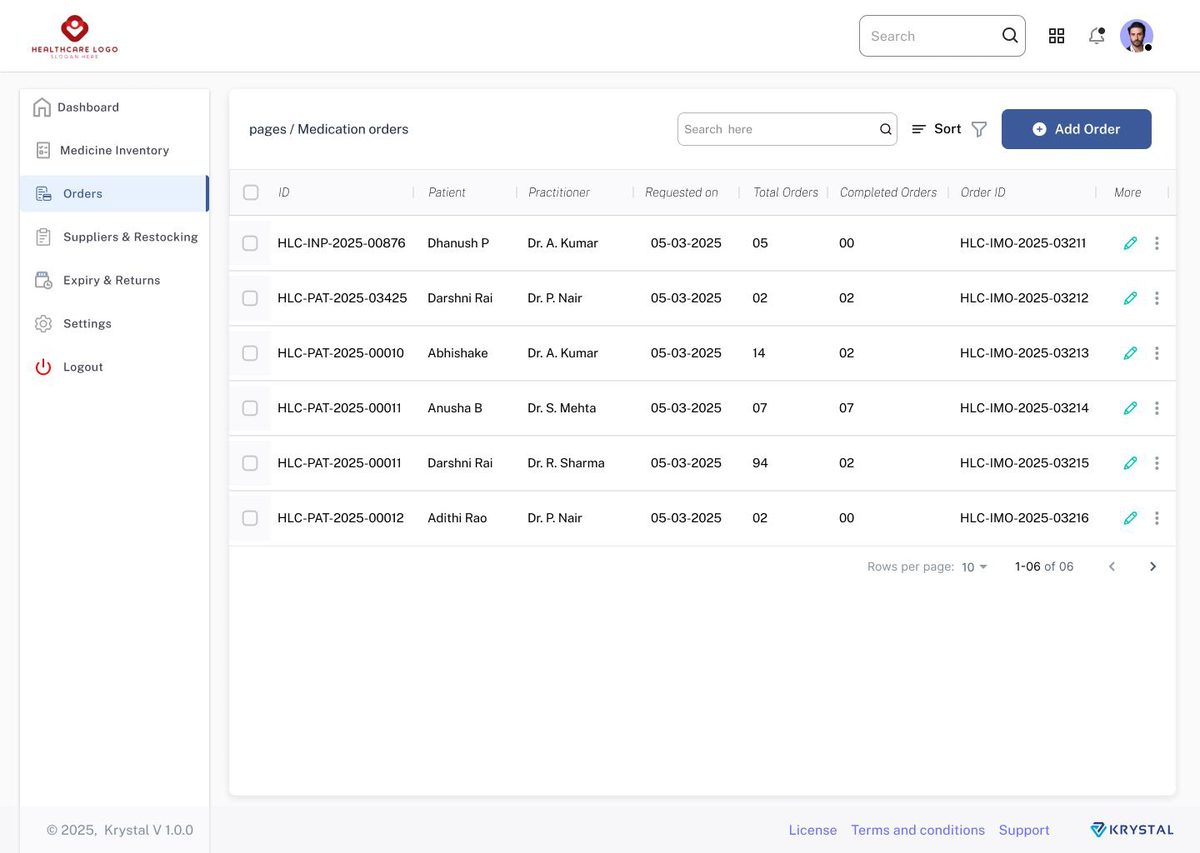Click the Add Order button

(x=1076, y=129)
